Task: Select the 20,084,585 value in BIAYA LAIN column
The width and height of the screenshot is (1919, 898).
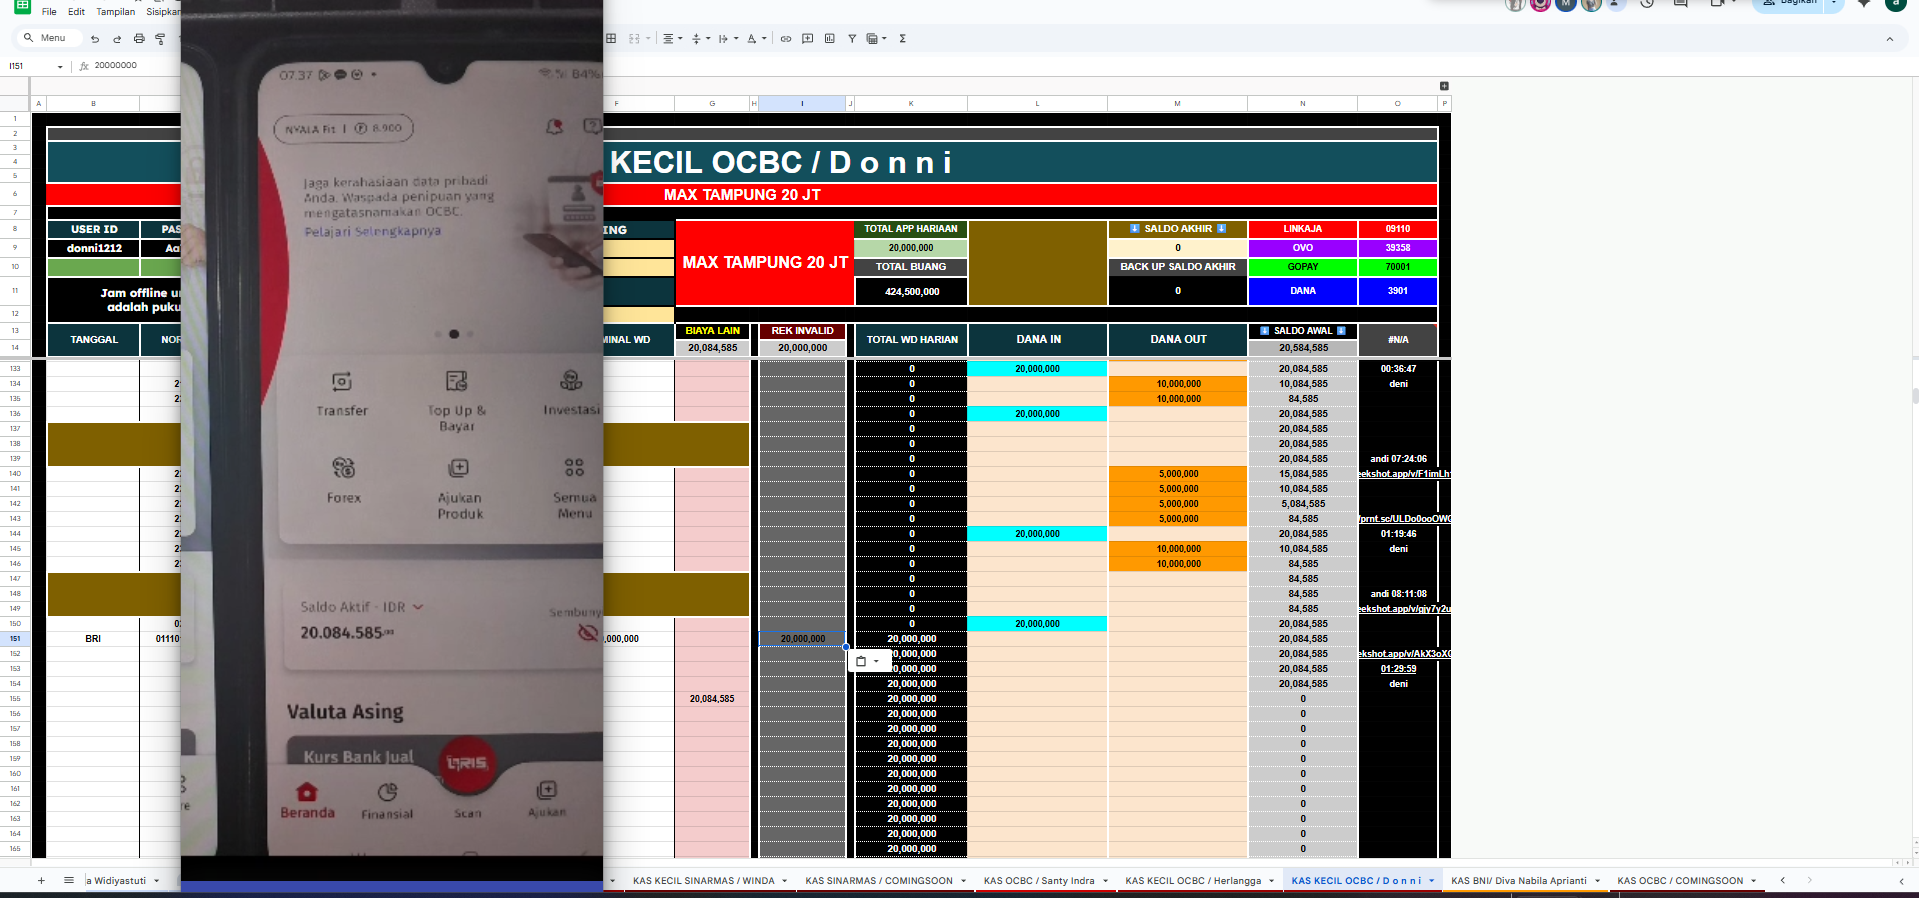Action: (x=712, y=699)
